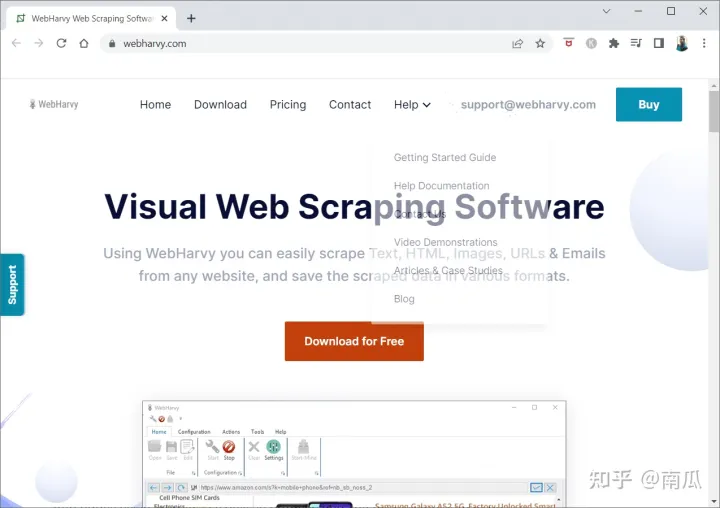Open the Contact nav link
Viewport: 720px width, 508px height.
350,105
